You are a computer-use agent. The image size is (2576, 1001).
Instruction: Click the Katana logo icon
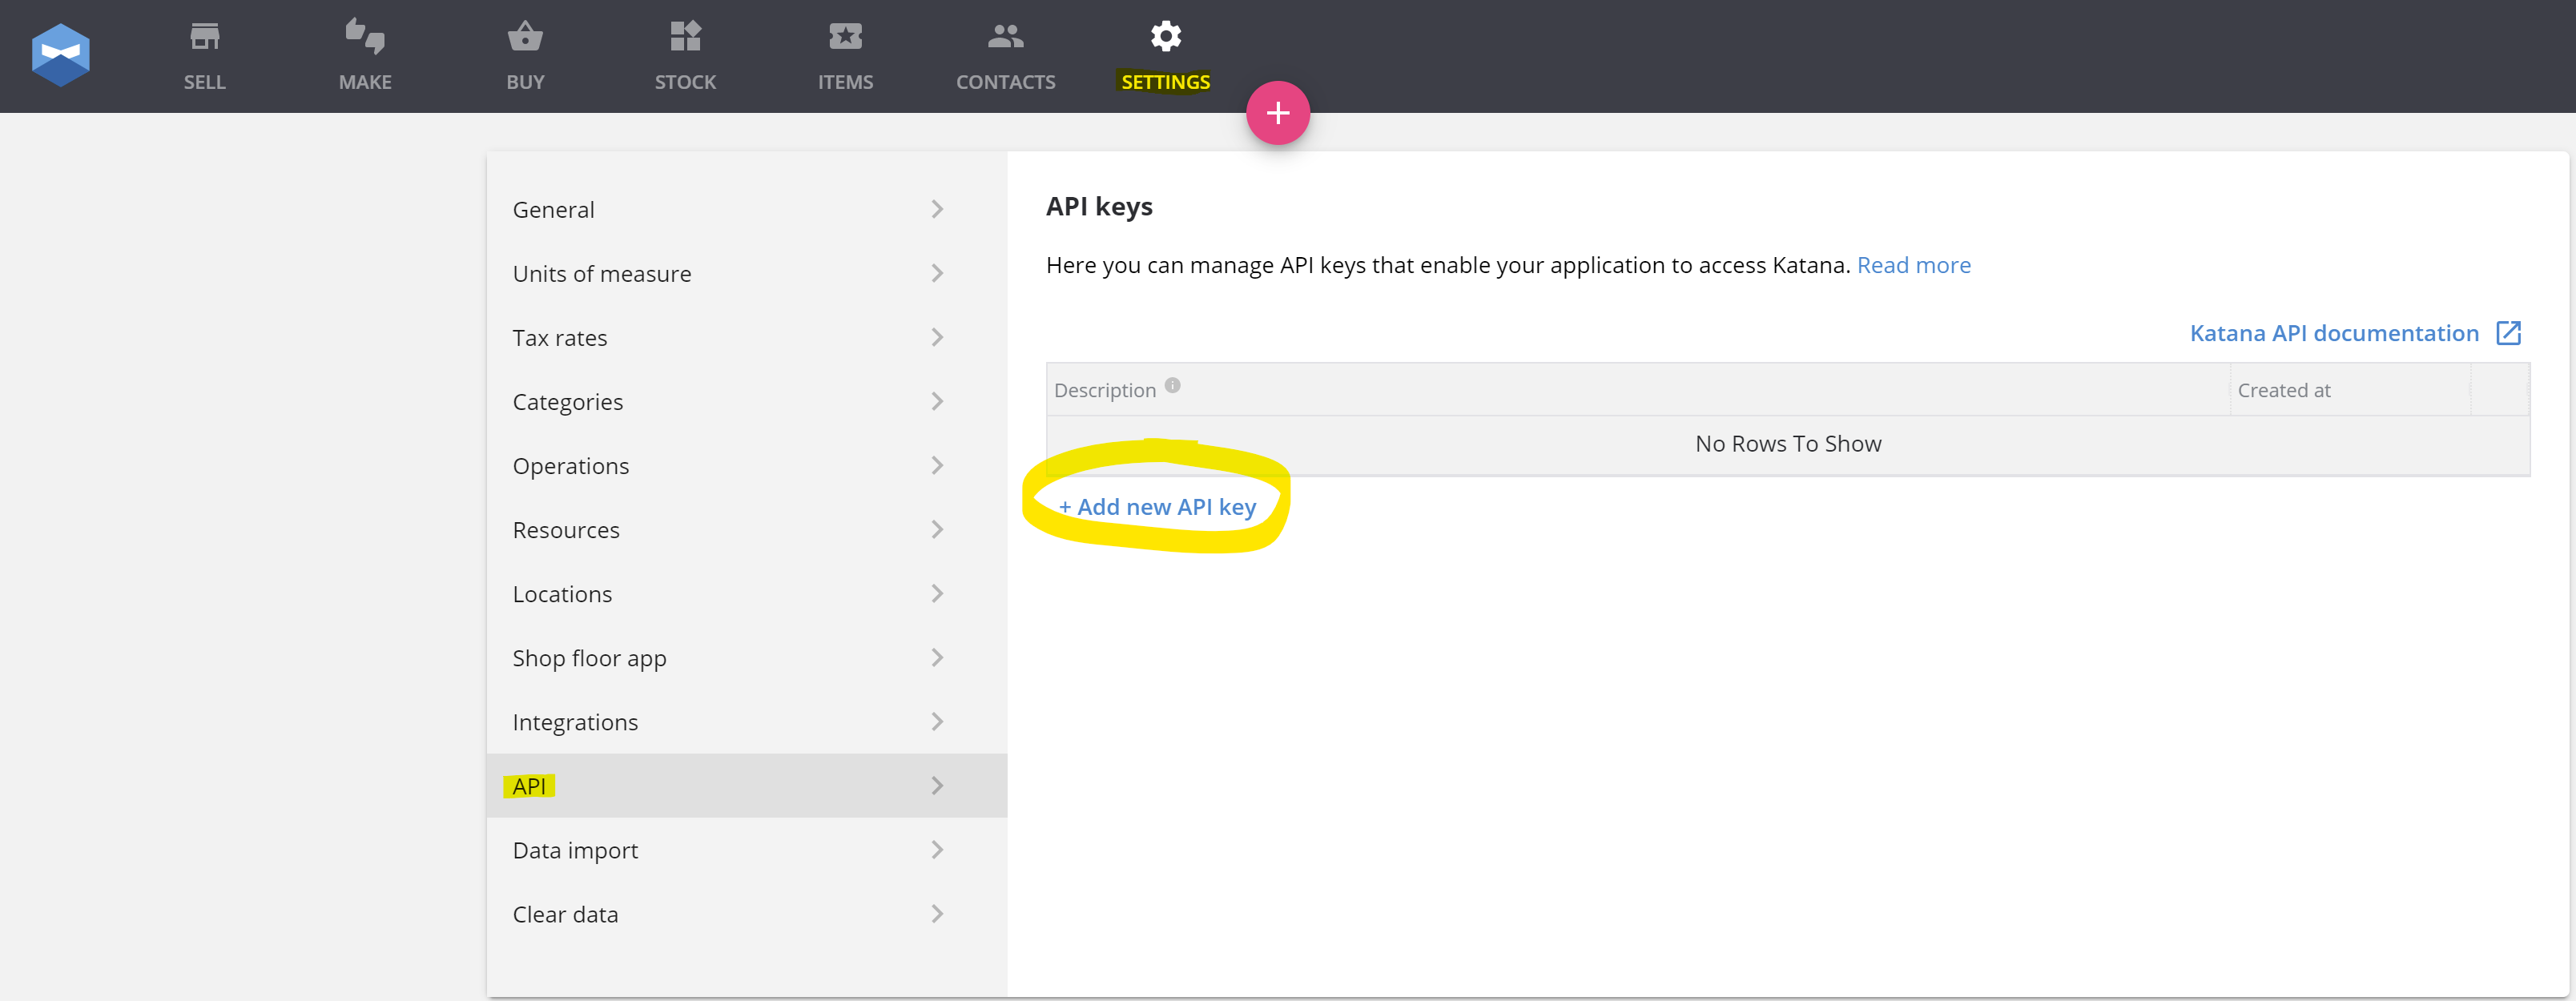(61, 55)
